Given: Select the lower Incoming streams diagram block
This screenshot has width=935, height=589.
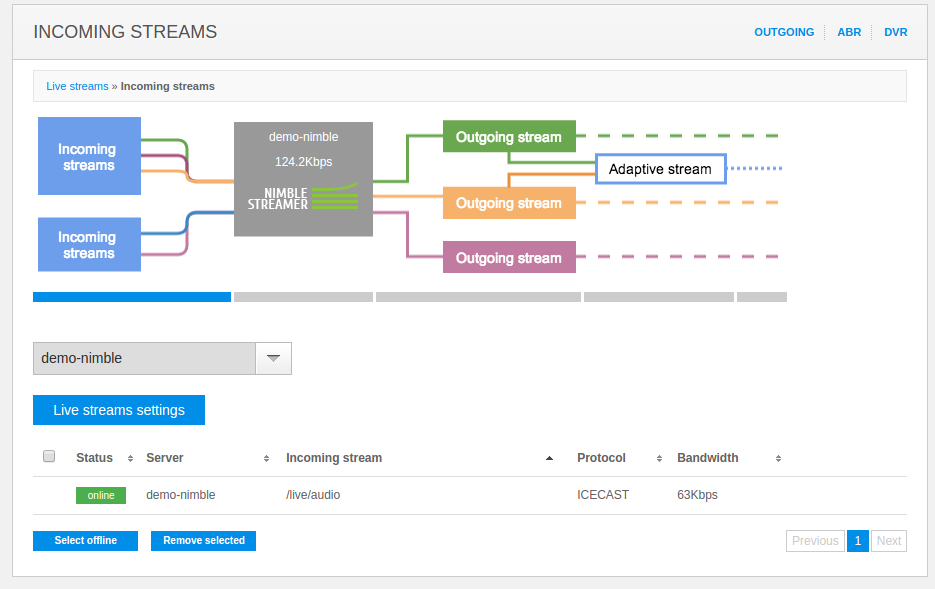Looking at the screenshot, I should (x=89, y=244).
